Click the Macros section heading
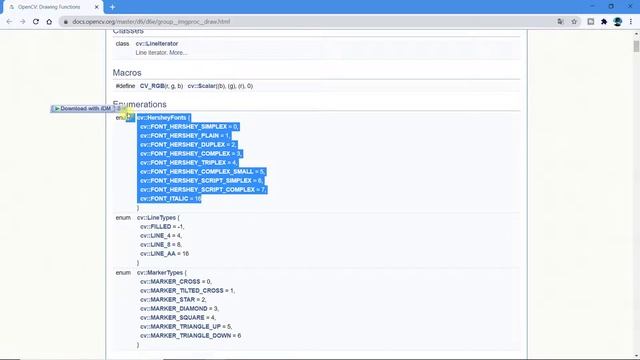The width and height of the screenshot is (640, 360). (127, 73)
